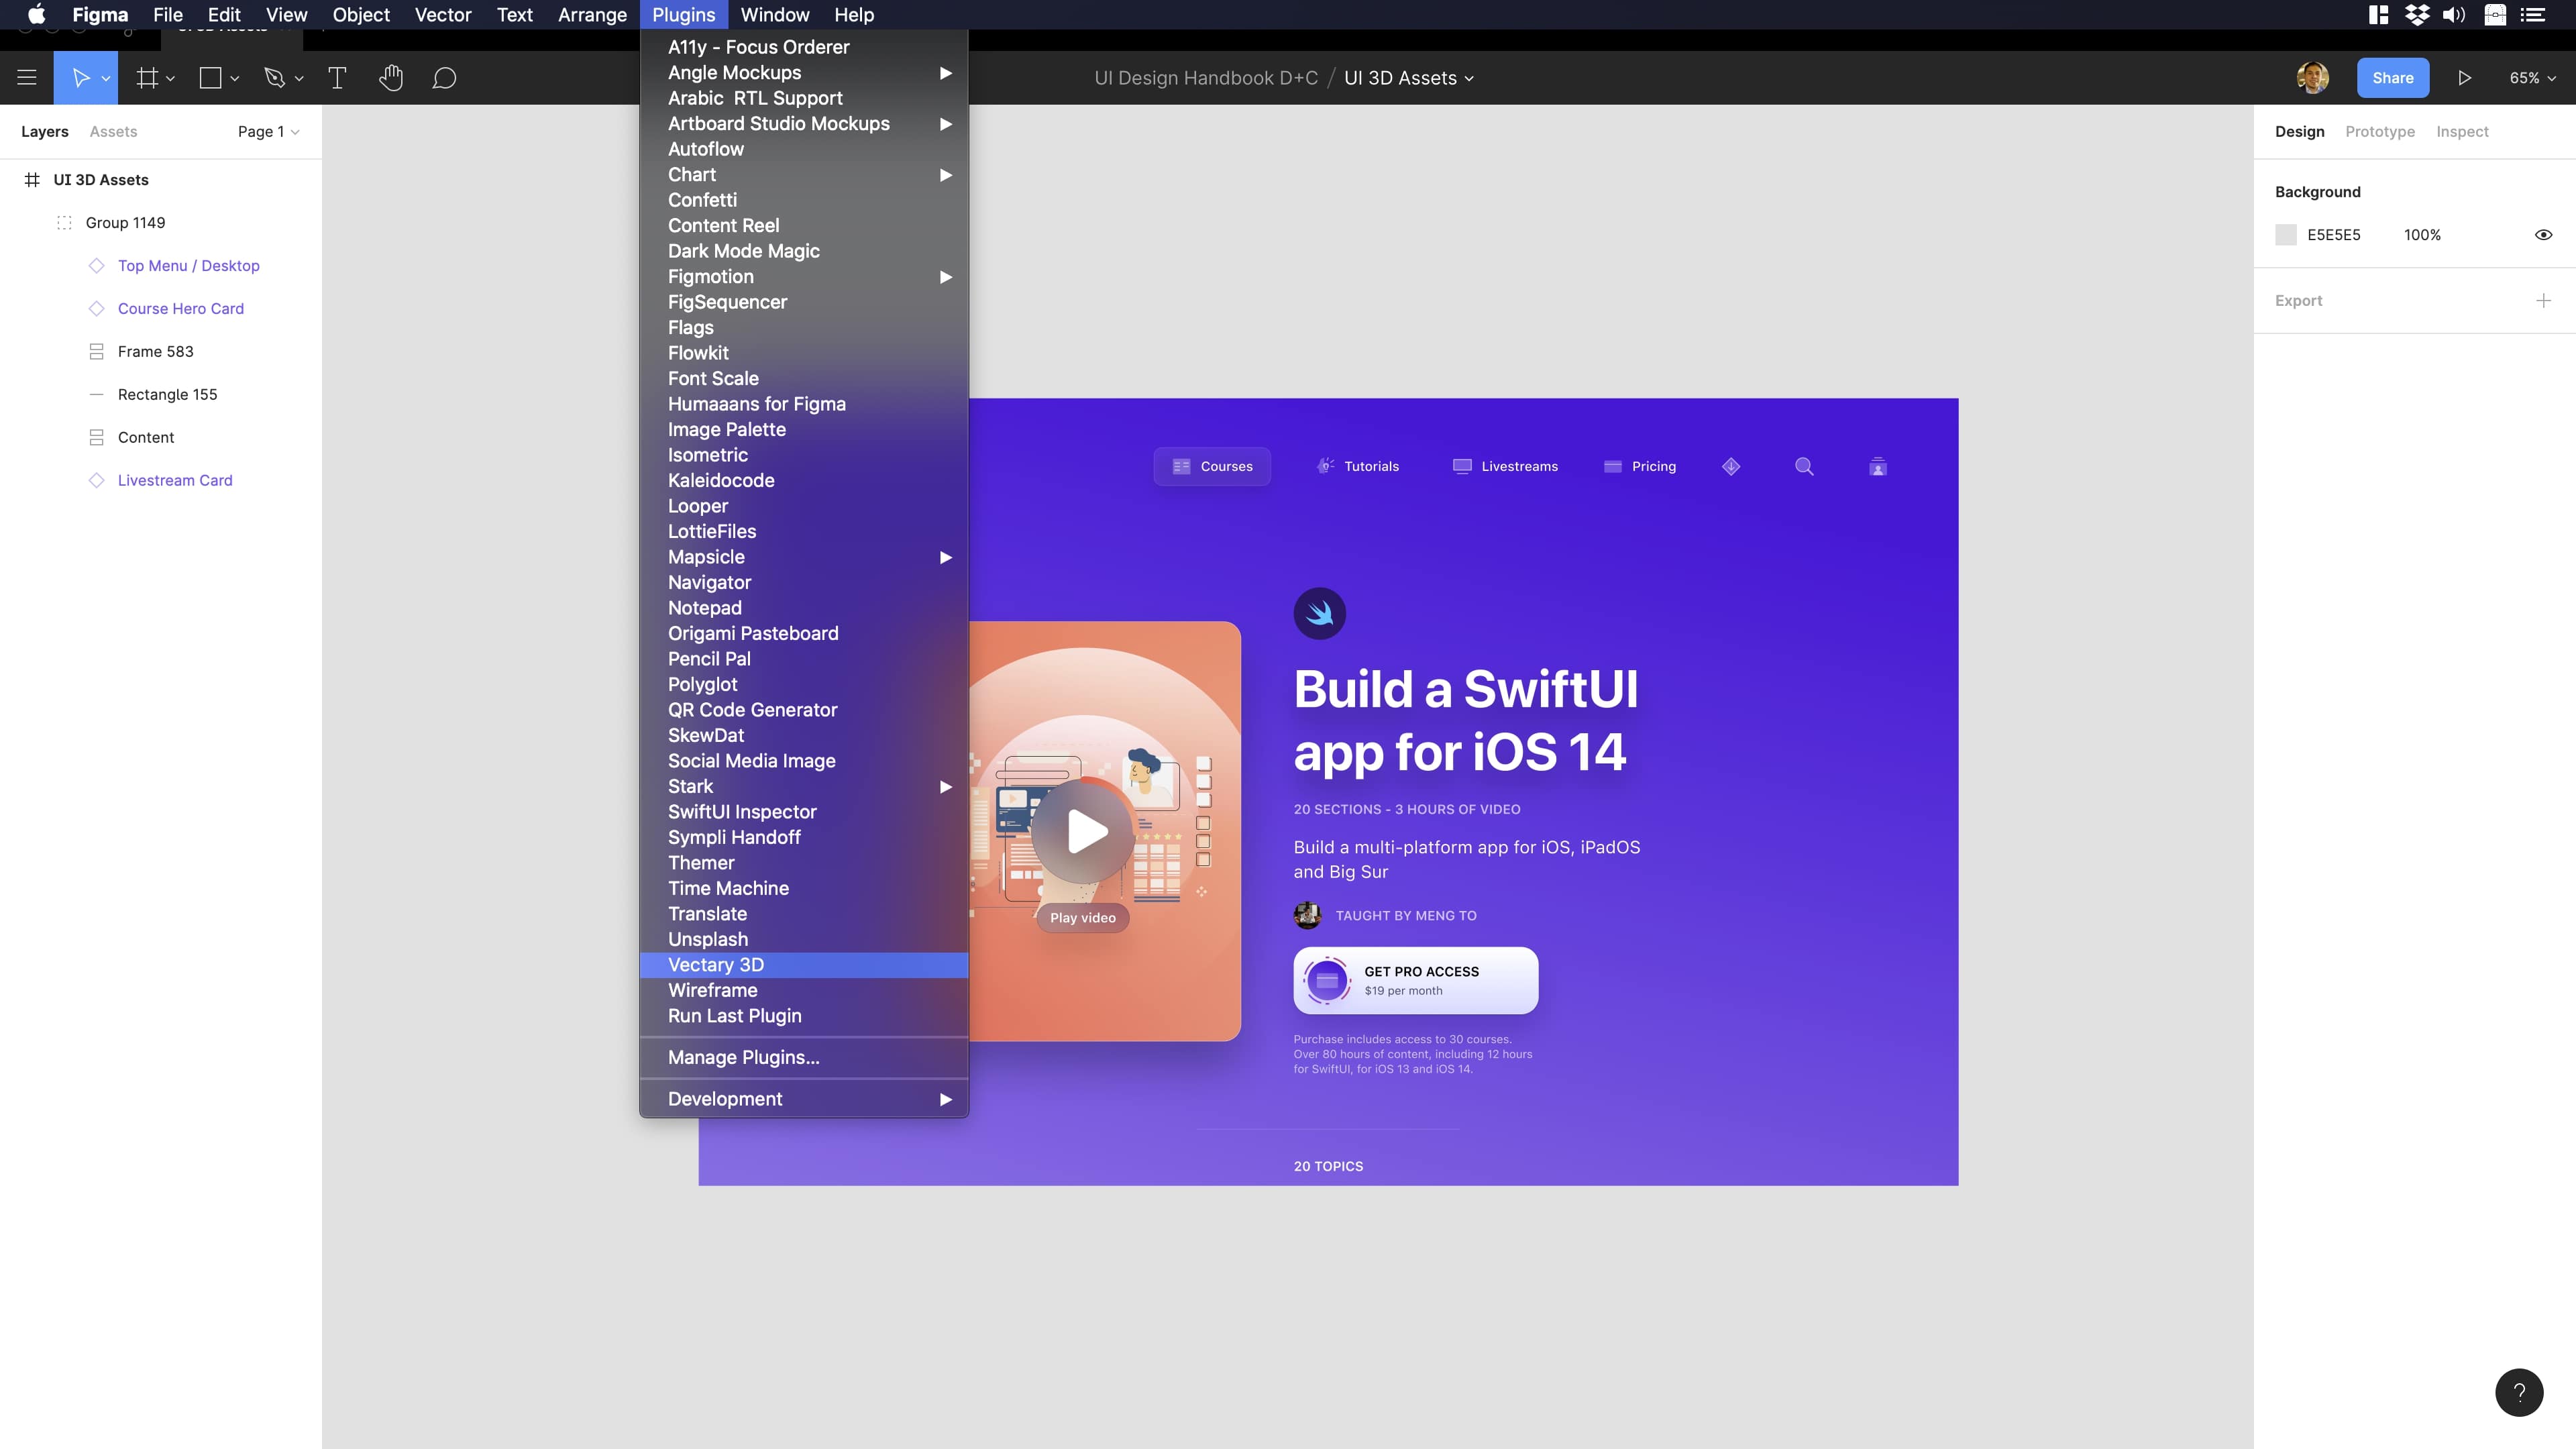This screenshot has height=1449, width=2576.
Task: Select the Frame tool in the toolbar
Action: point(146,77)
